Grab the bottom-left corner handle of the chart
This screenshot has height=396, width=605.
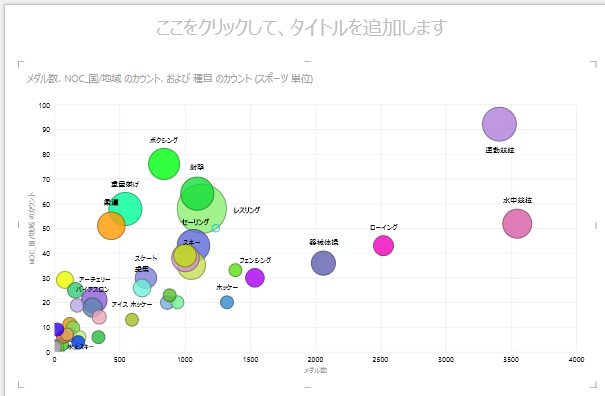pyautogui.click(x=21, y=384)
